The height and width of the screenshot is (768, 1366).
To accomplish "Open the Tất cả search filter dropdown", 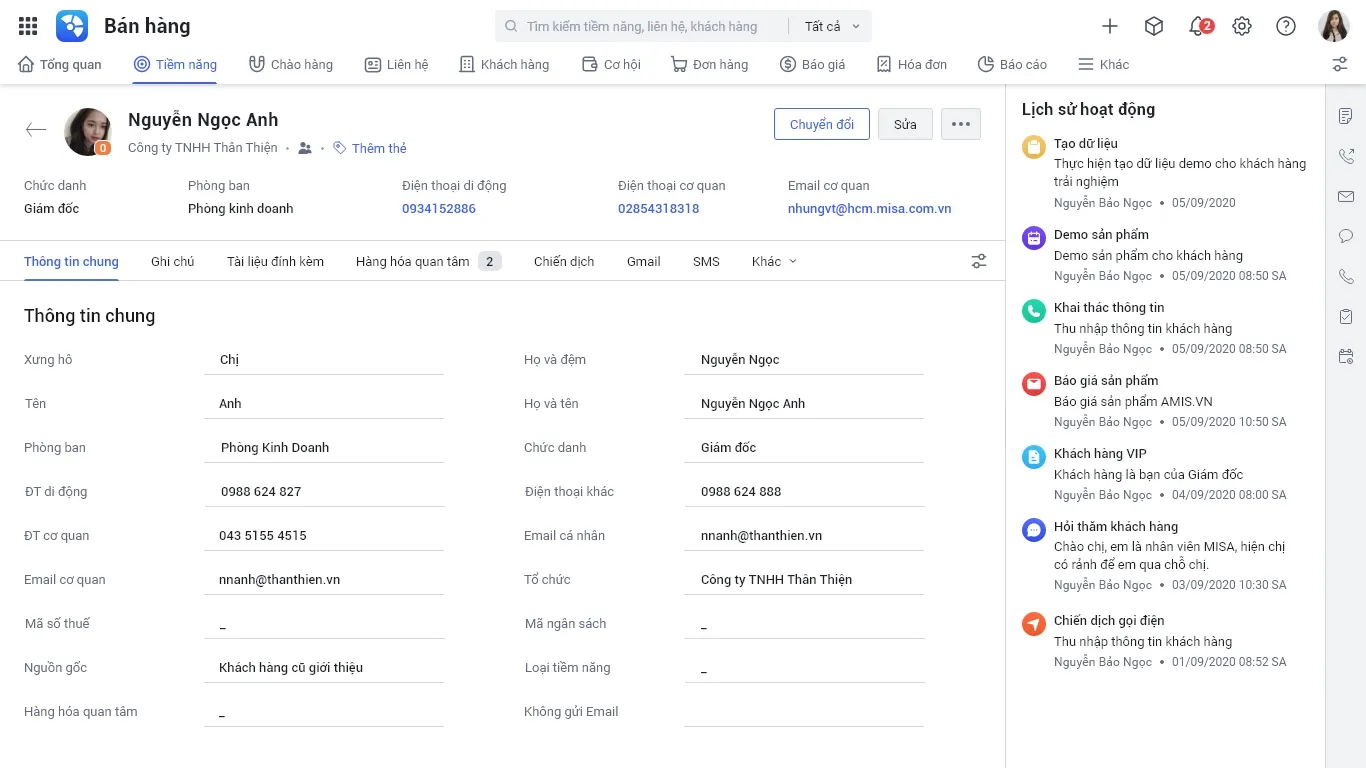I will coord(832,26).
